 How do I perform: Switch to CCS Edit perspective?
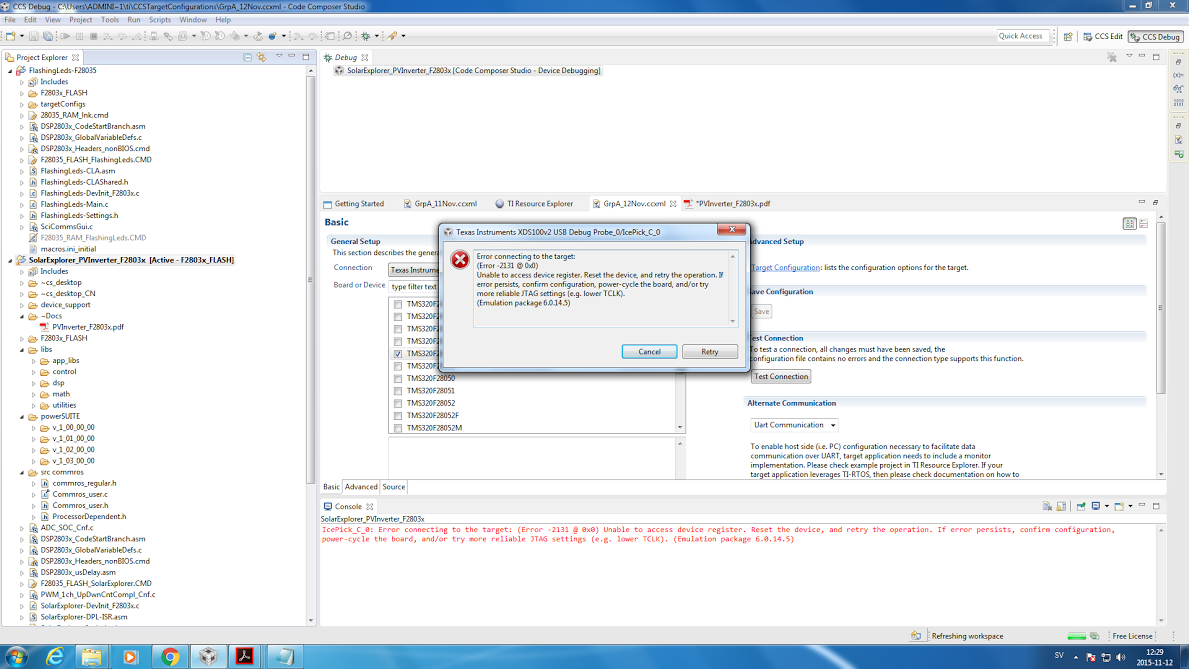(x=1103, y=36)
